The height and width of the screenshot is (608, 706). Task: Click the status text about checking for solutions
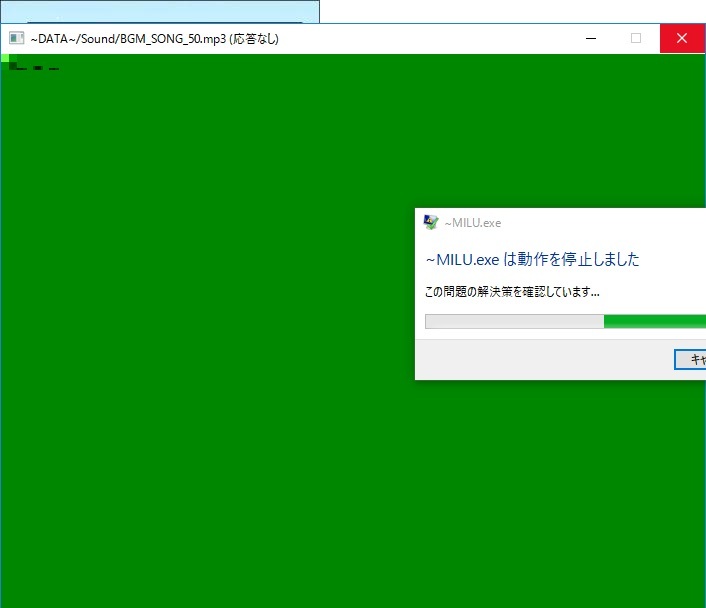pyautogui.click(x=512, y=292)
